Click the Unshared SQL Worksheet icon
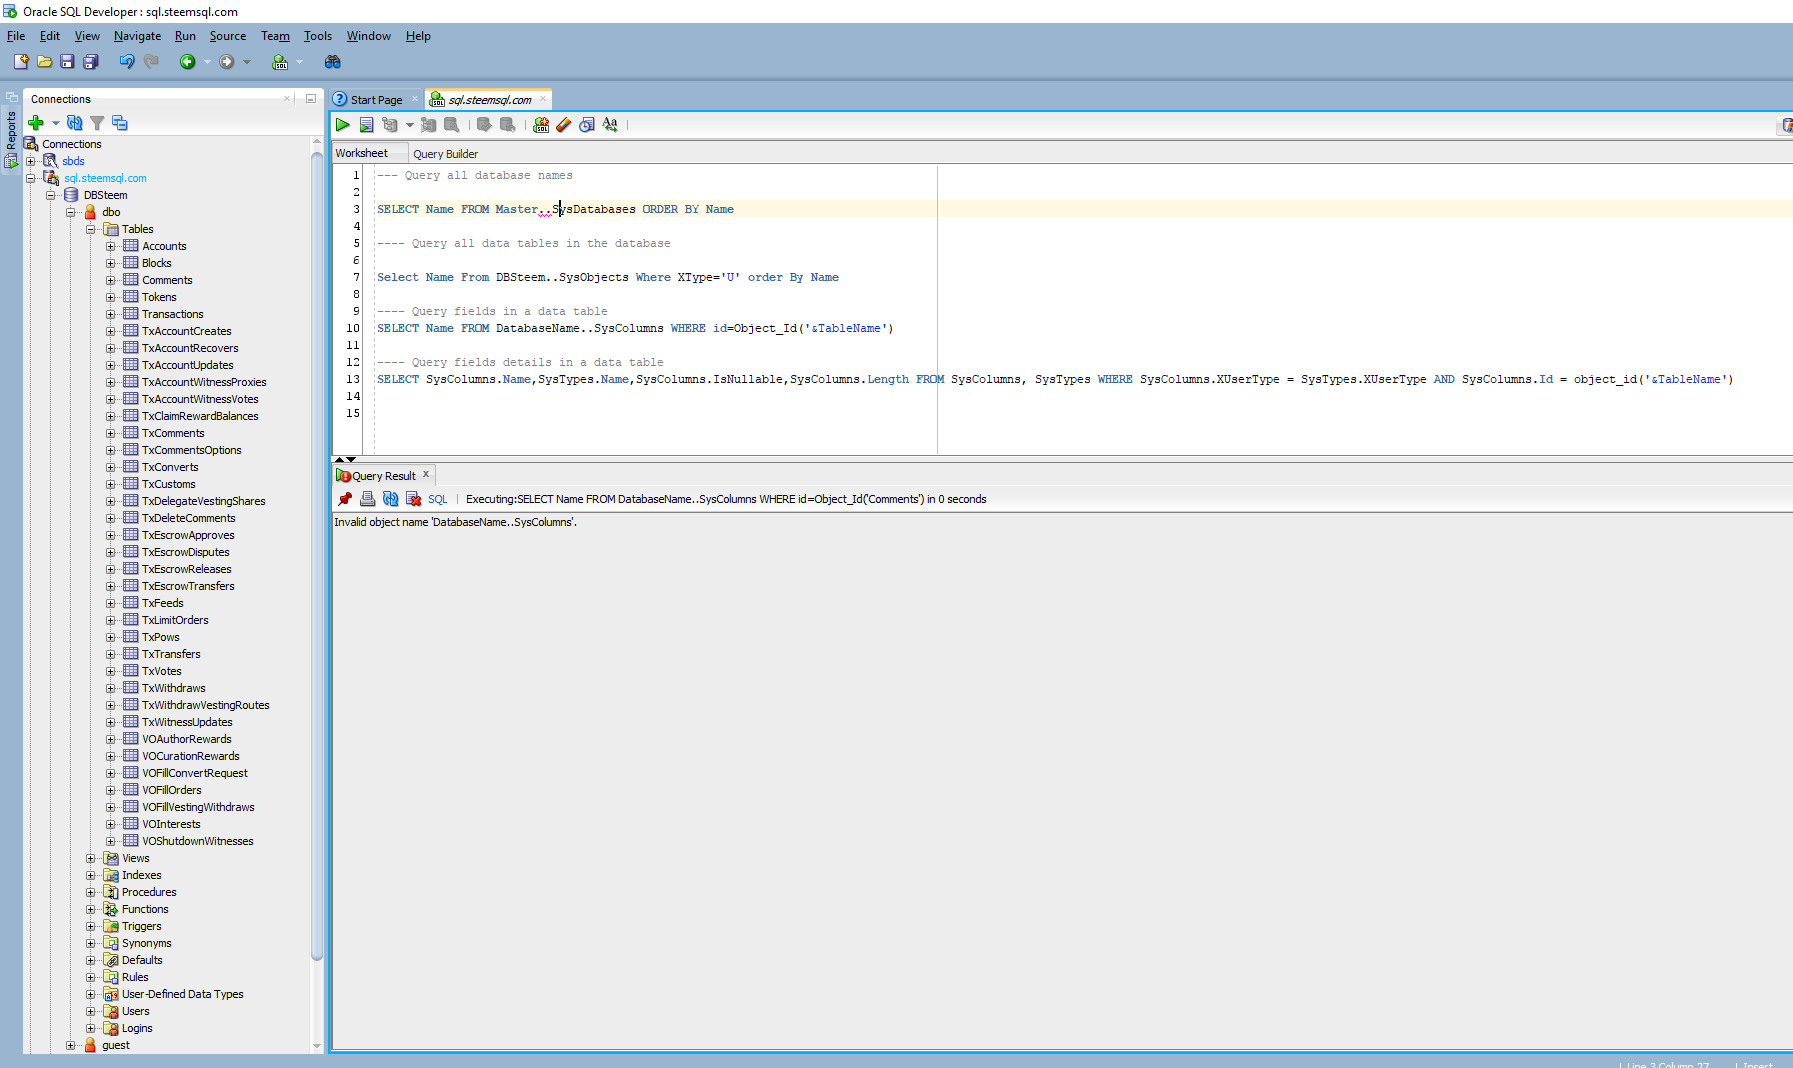1793x1068 pixels. [541, 125]
